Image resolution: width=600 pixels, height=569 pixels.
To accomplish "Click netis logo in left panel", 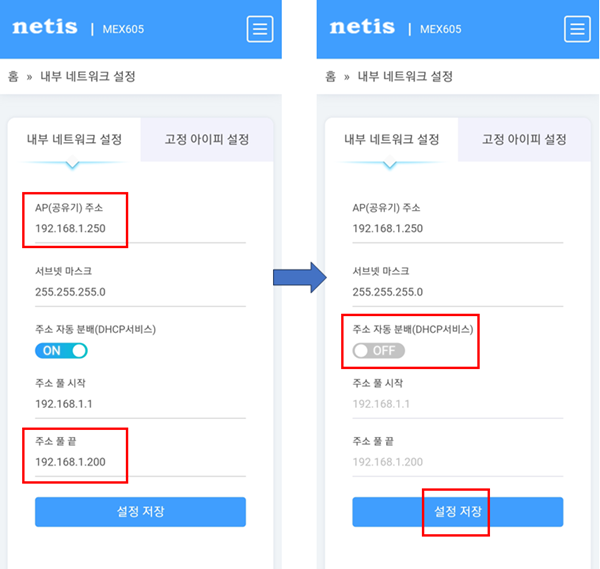I will coord(45,27).
